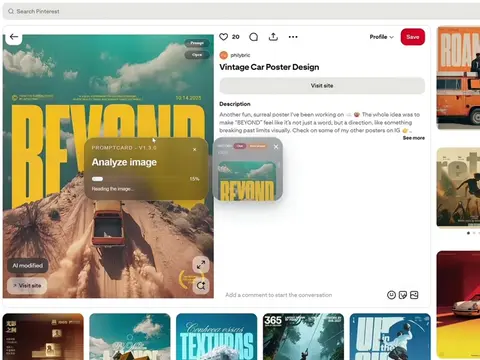Like the pin with the heart icon
This screenshot has height=360, width=480.
tap(224, 37)
